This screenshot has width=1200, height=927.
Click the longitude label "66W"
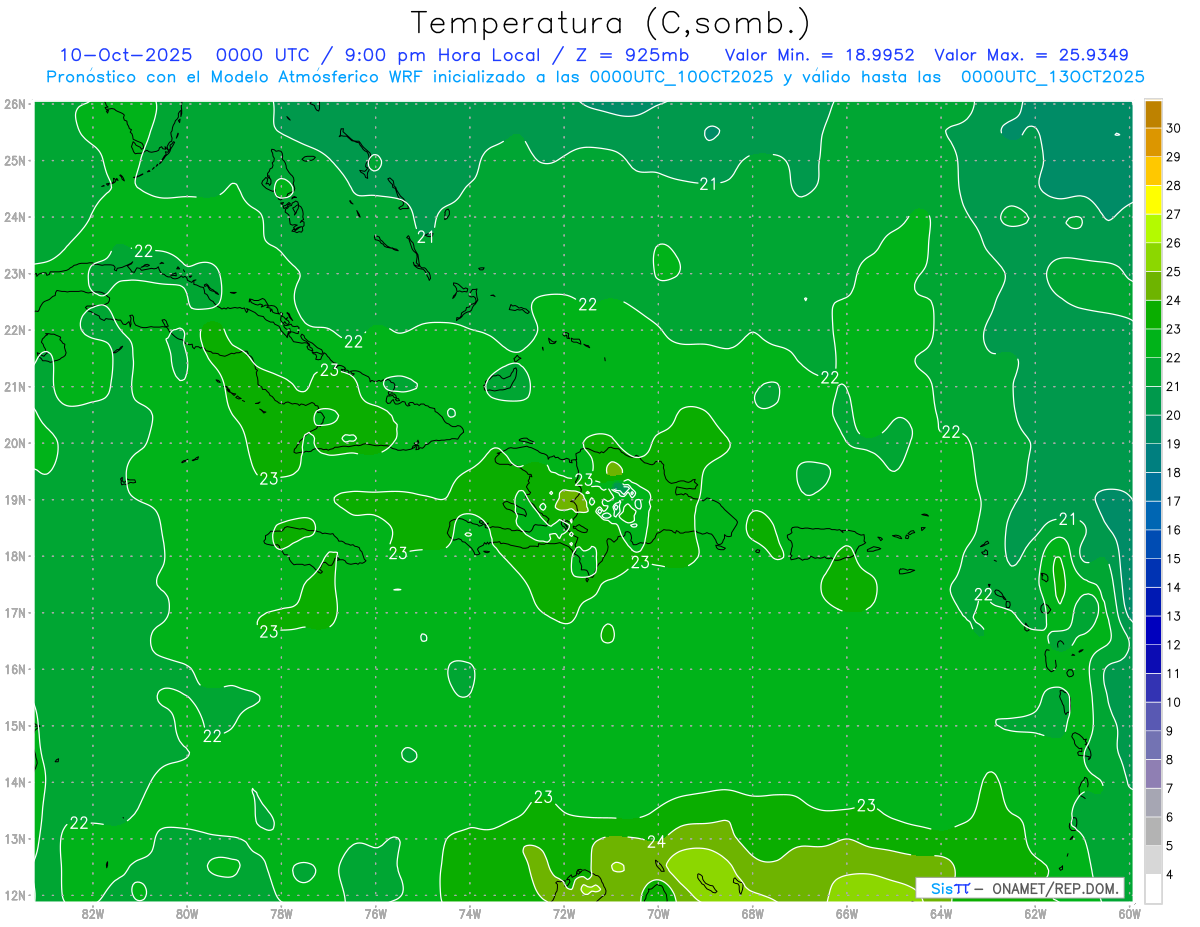(x=847, y=912)
